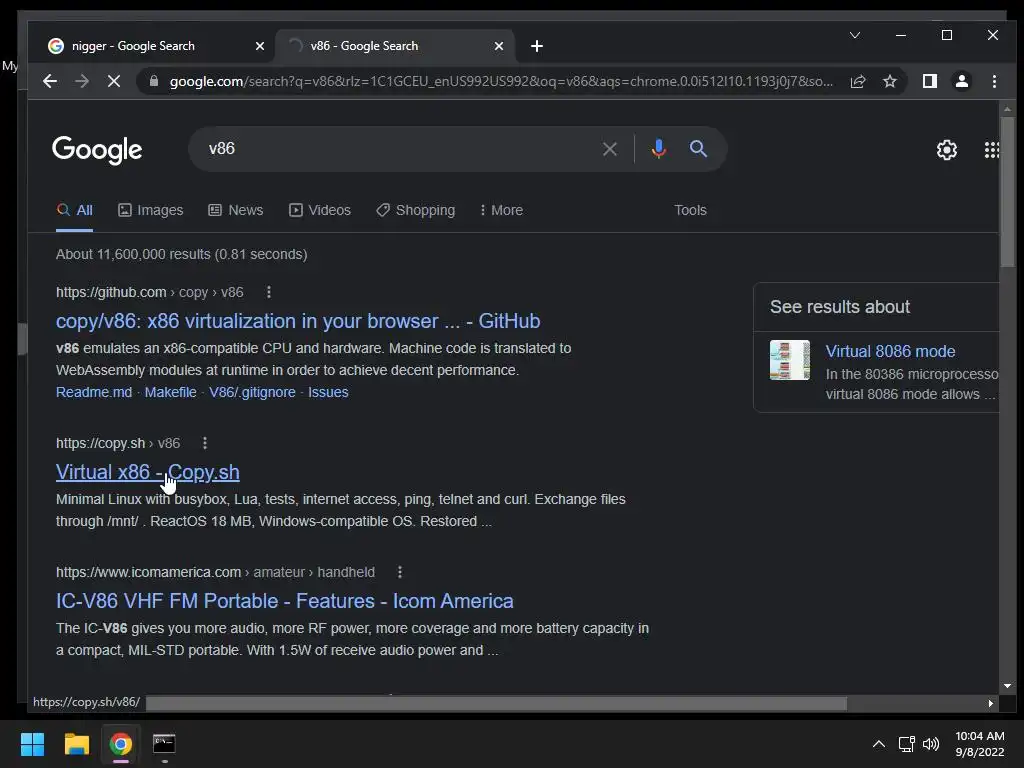Screen dimensions: 1024x768
Task: Open the Chrome three-dot menu
Action: pyautogui.click(x=994, y=81)
